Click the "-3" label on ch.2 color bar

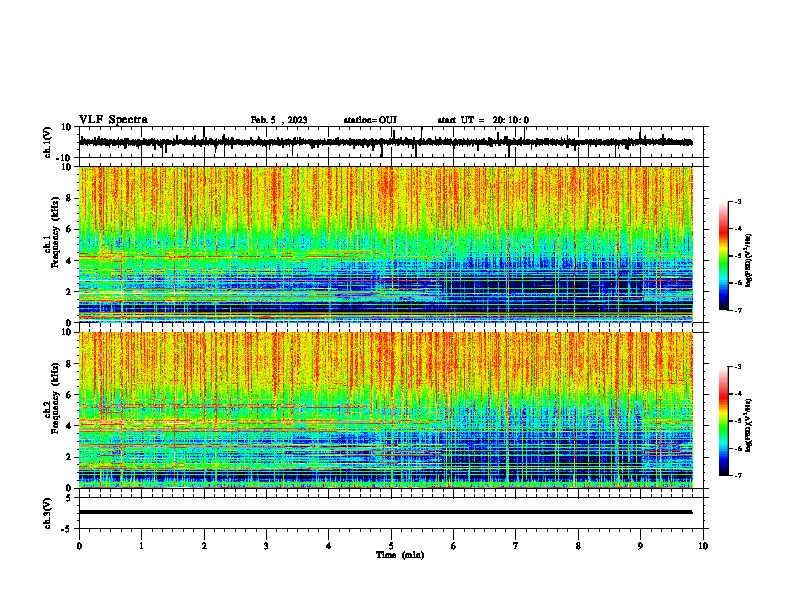pos(737,367)
